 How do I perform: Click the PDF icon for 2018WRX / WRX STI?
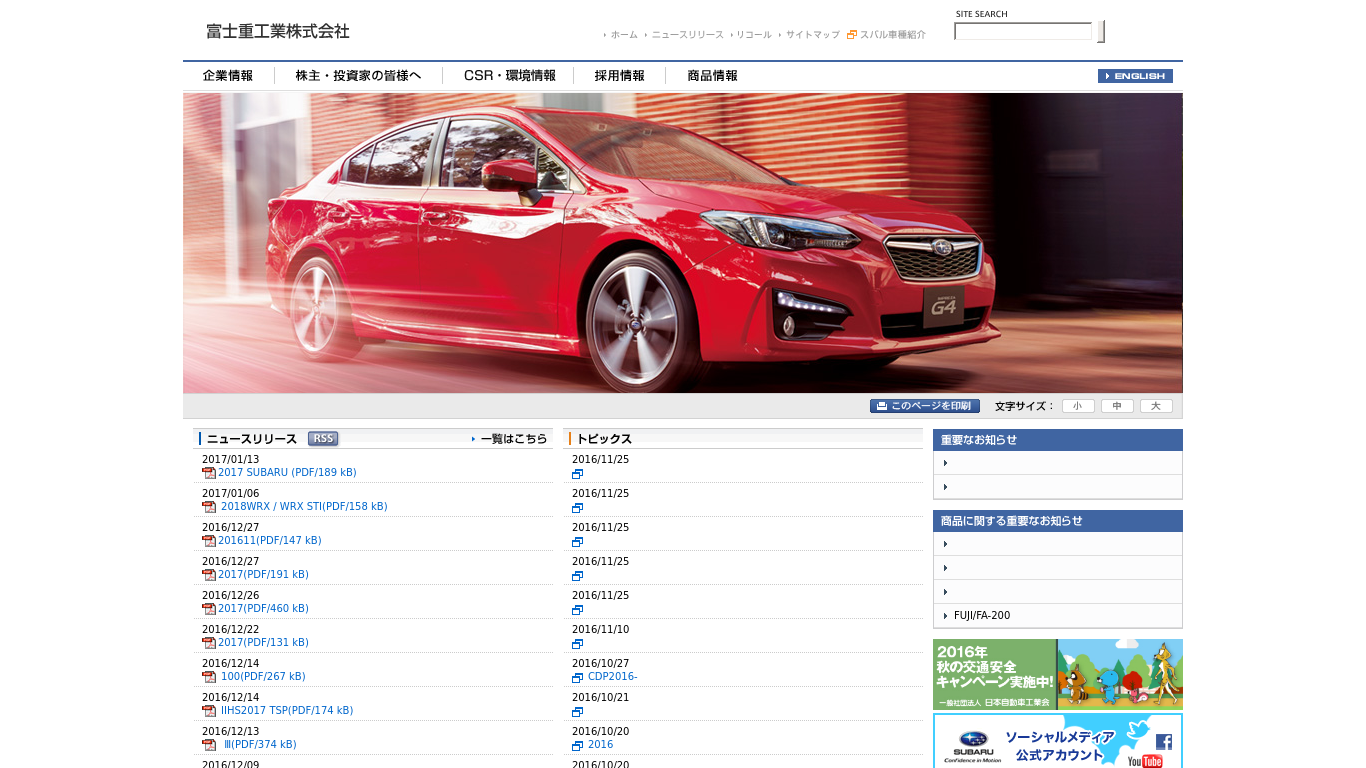coord(208,507)
